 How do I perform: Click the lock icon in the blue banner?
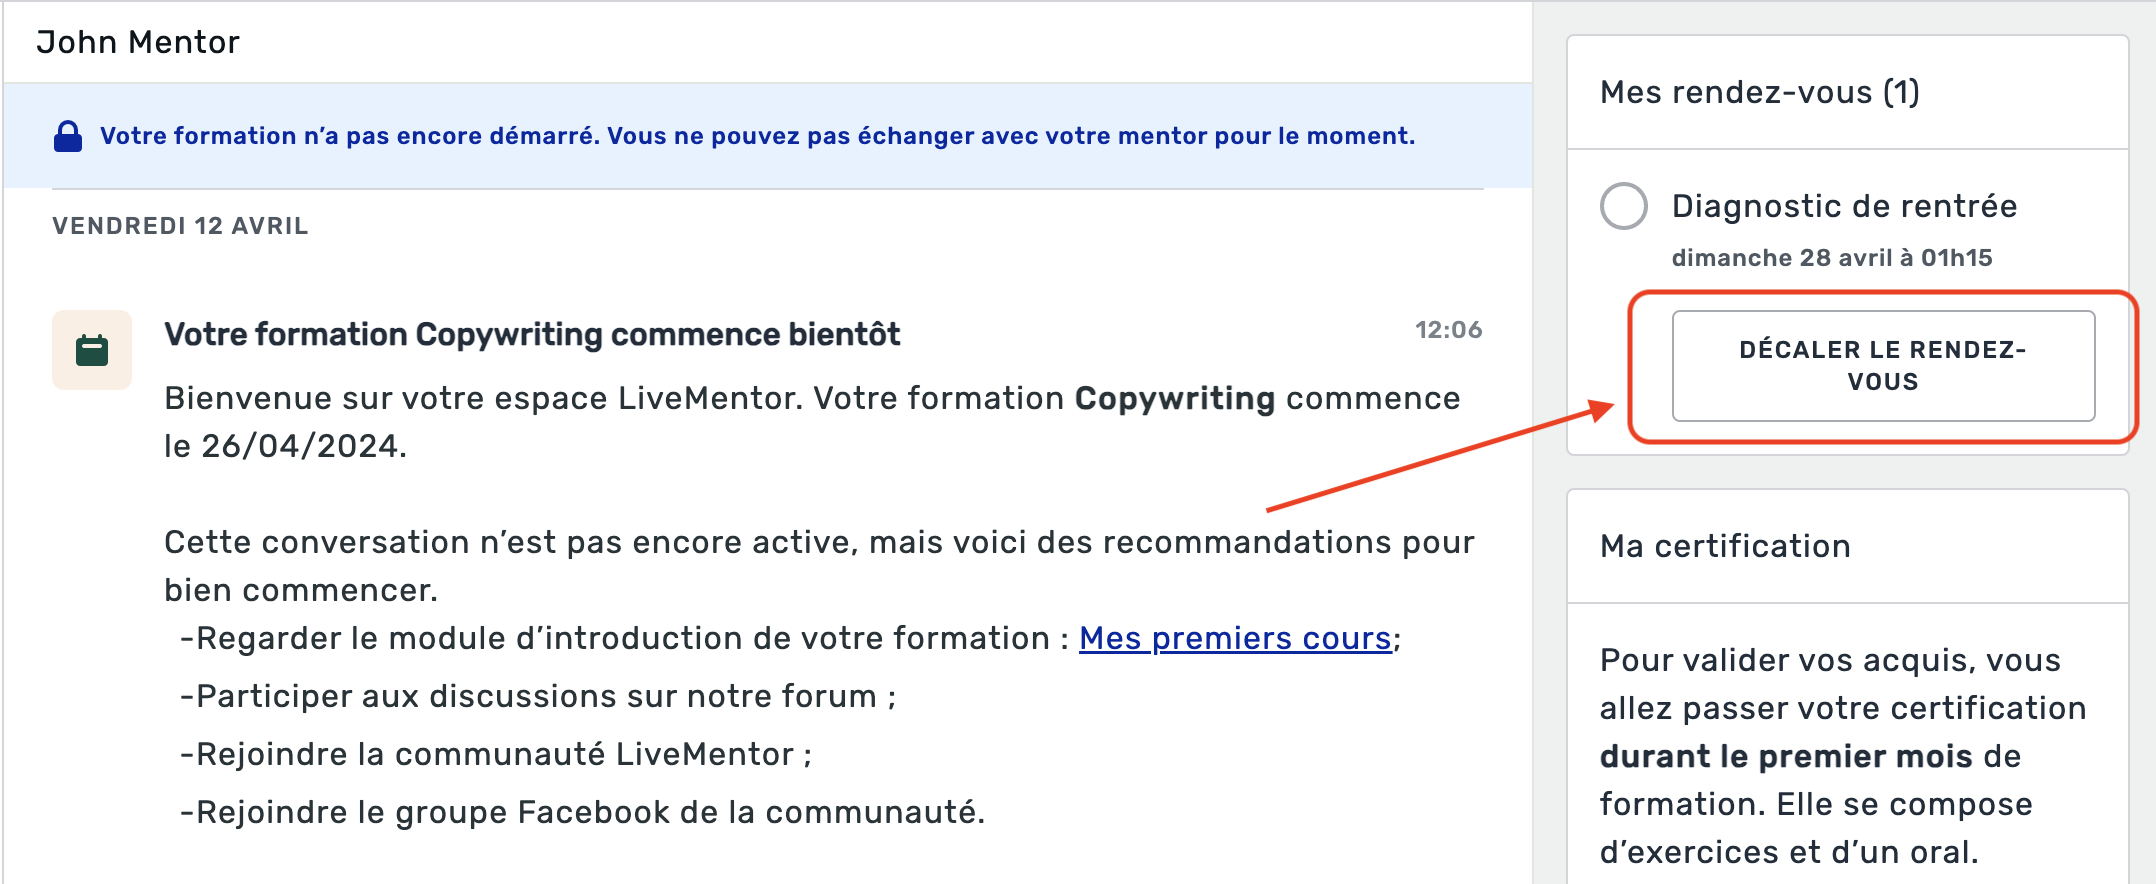(x=68, y=136)
